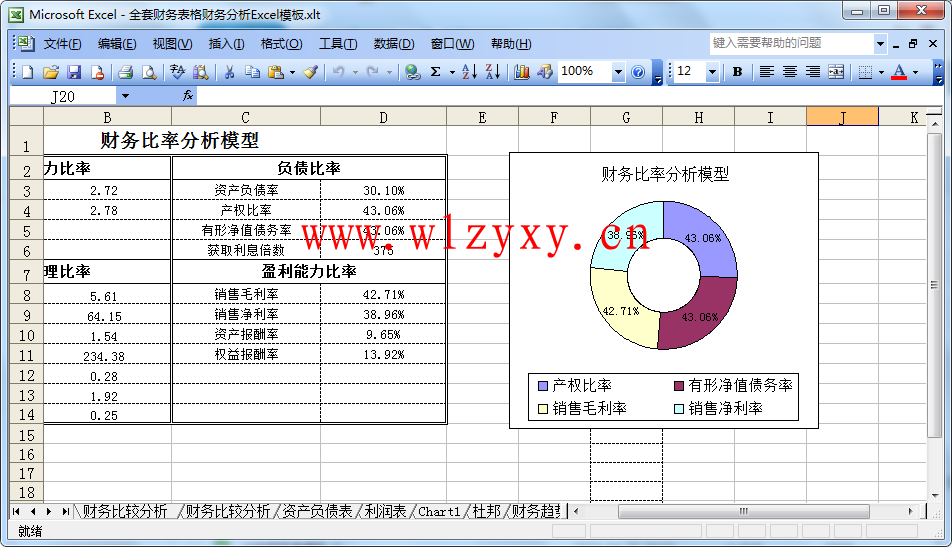Image resolution: width=952 pixels, height=547 pixels.
Task: Click the Cut scissors icon
Action: [x=229, y=72]
